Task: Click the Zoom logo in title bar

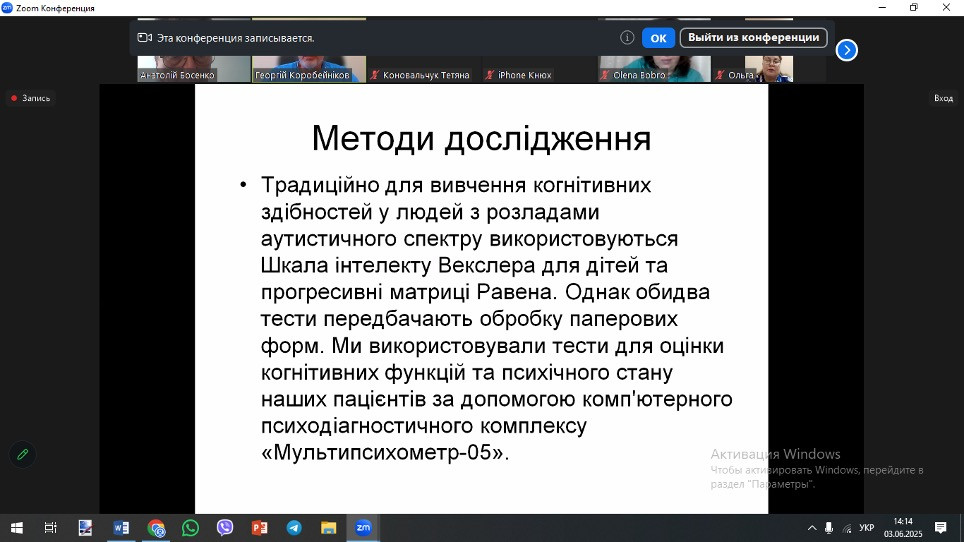Action: coord(7,7)
